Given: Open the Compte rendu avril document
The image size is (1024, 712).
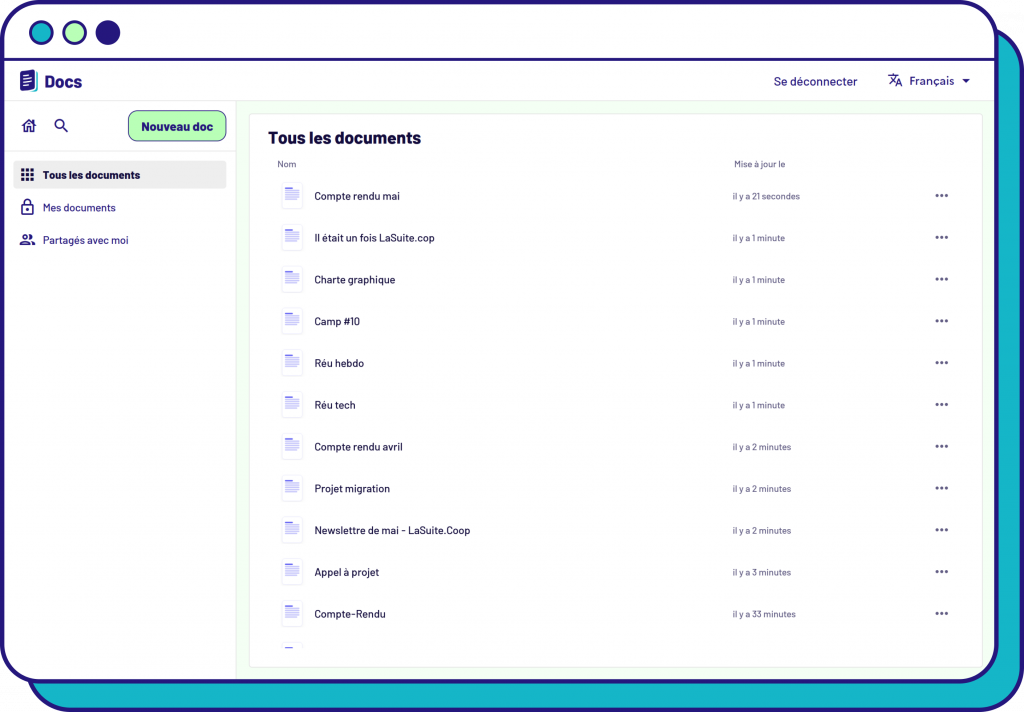Looking at the screenshot, I should pyautogui.click(x=359, y=447).
